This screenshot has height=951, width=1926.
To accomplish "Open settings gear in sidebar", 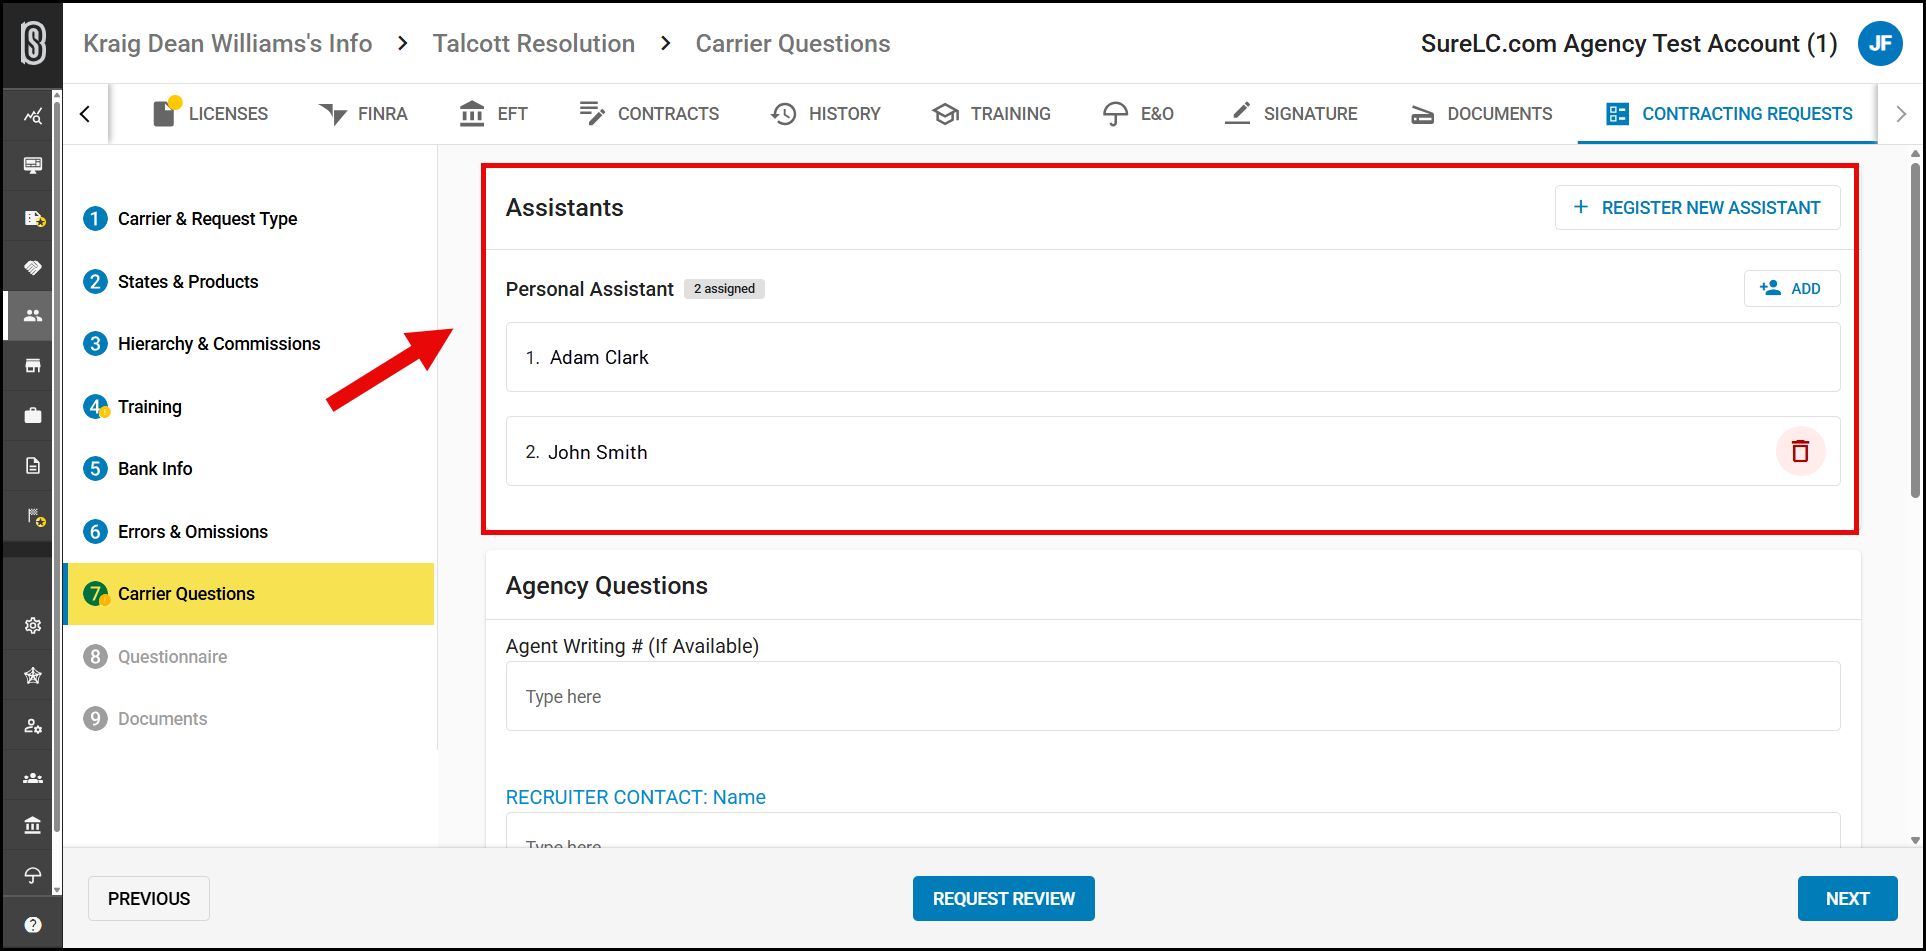I will (x=33, y=625).
